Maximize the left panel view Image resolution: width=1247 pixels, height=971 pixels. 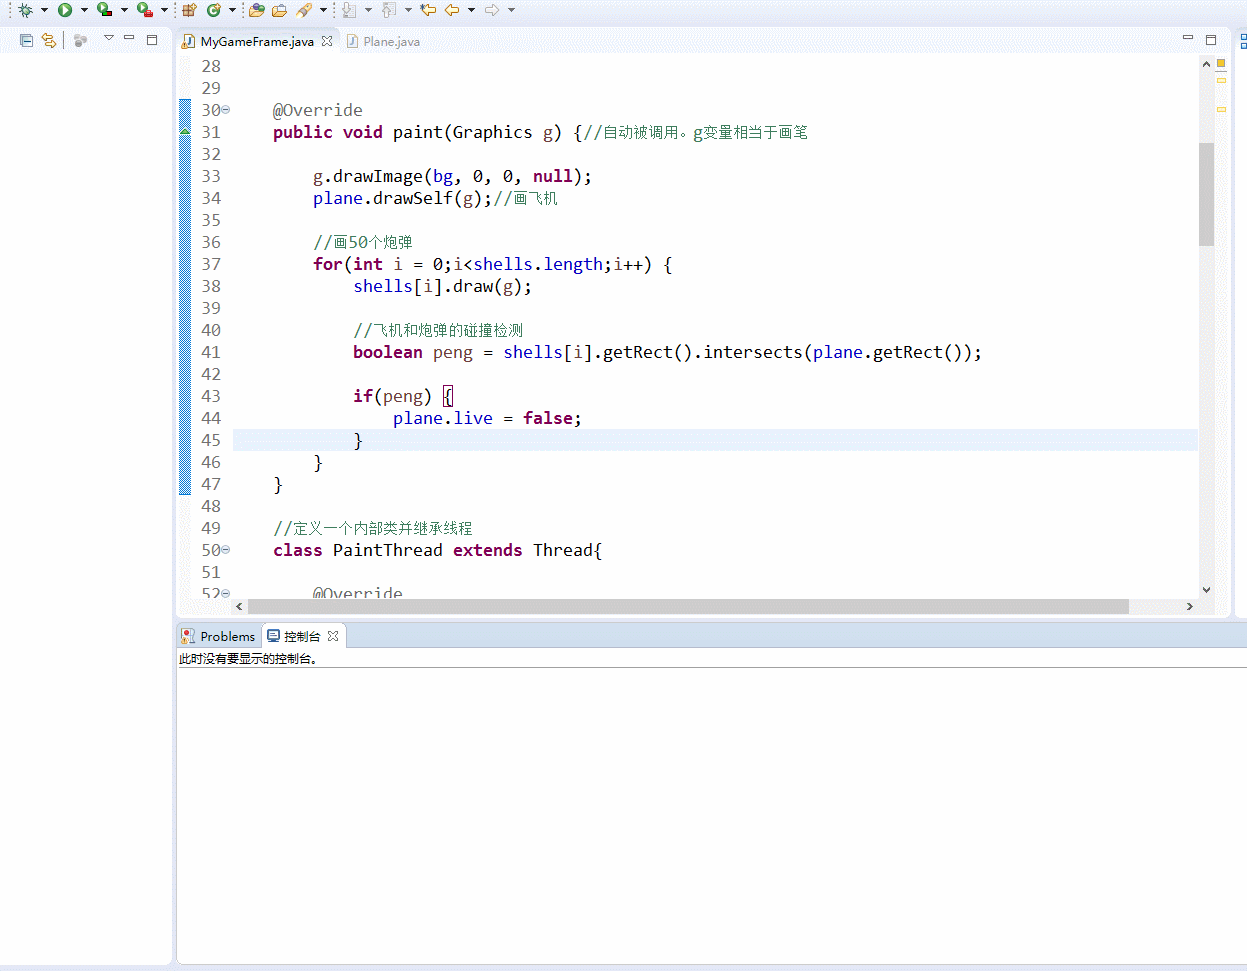(152, 40)
